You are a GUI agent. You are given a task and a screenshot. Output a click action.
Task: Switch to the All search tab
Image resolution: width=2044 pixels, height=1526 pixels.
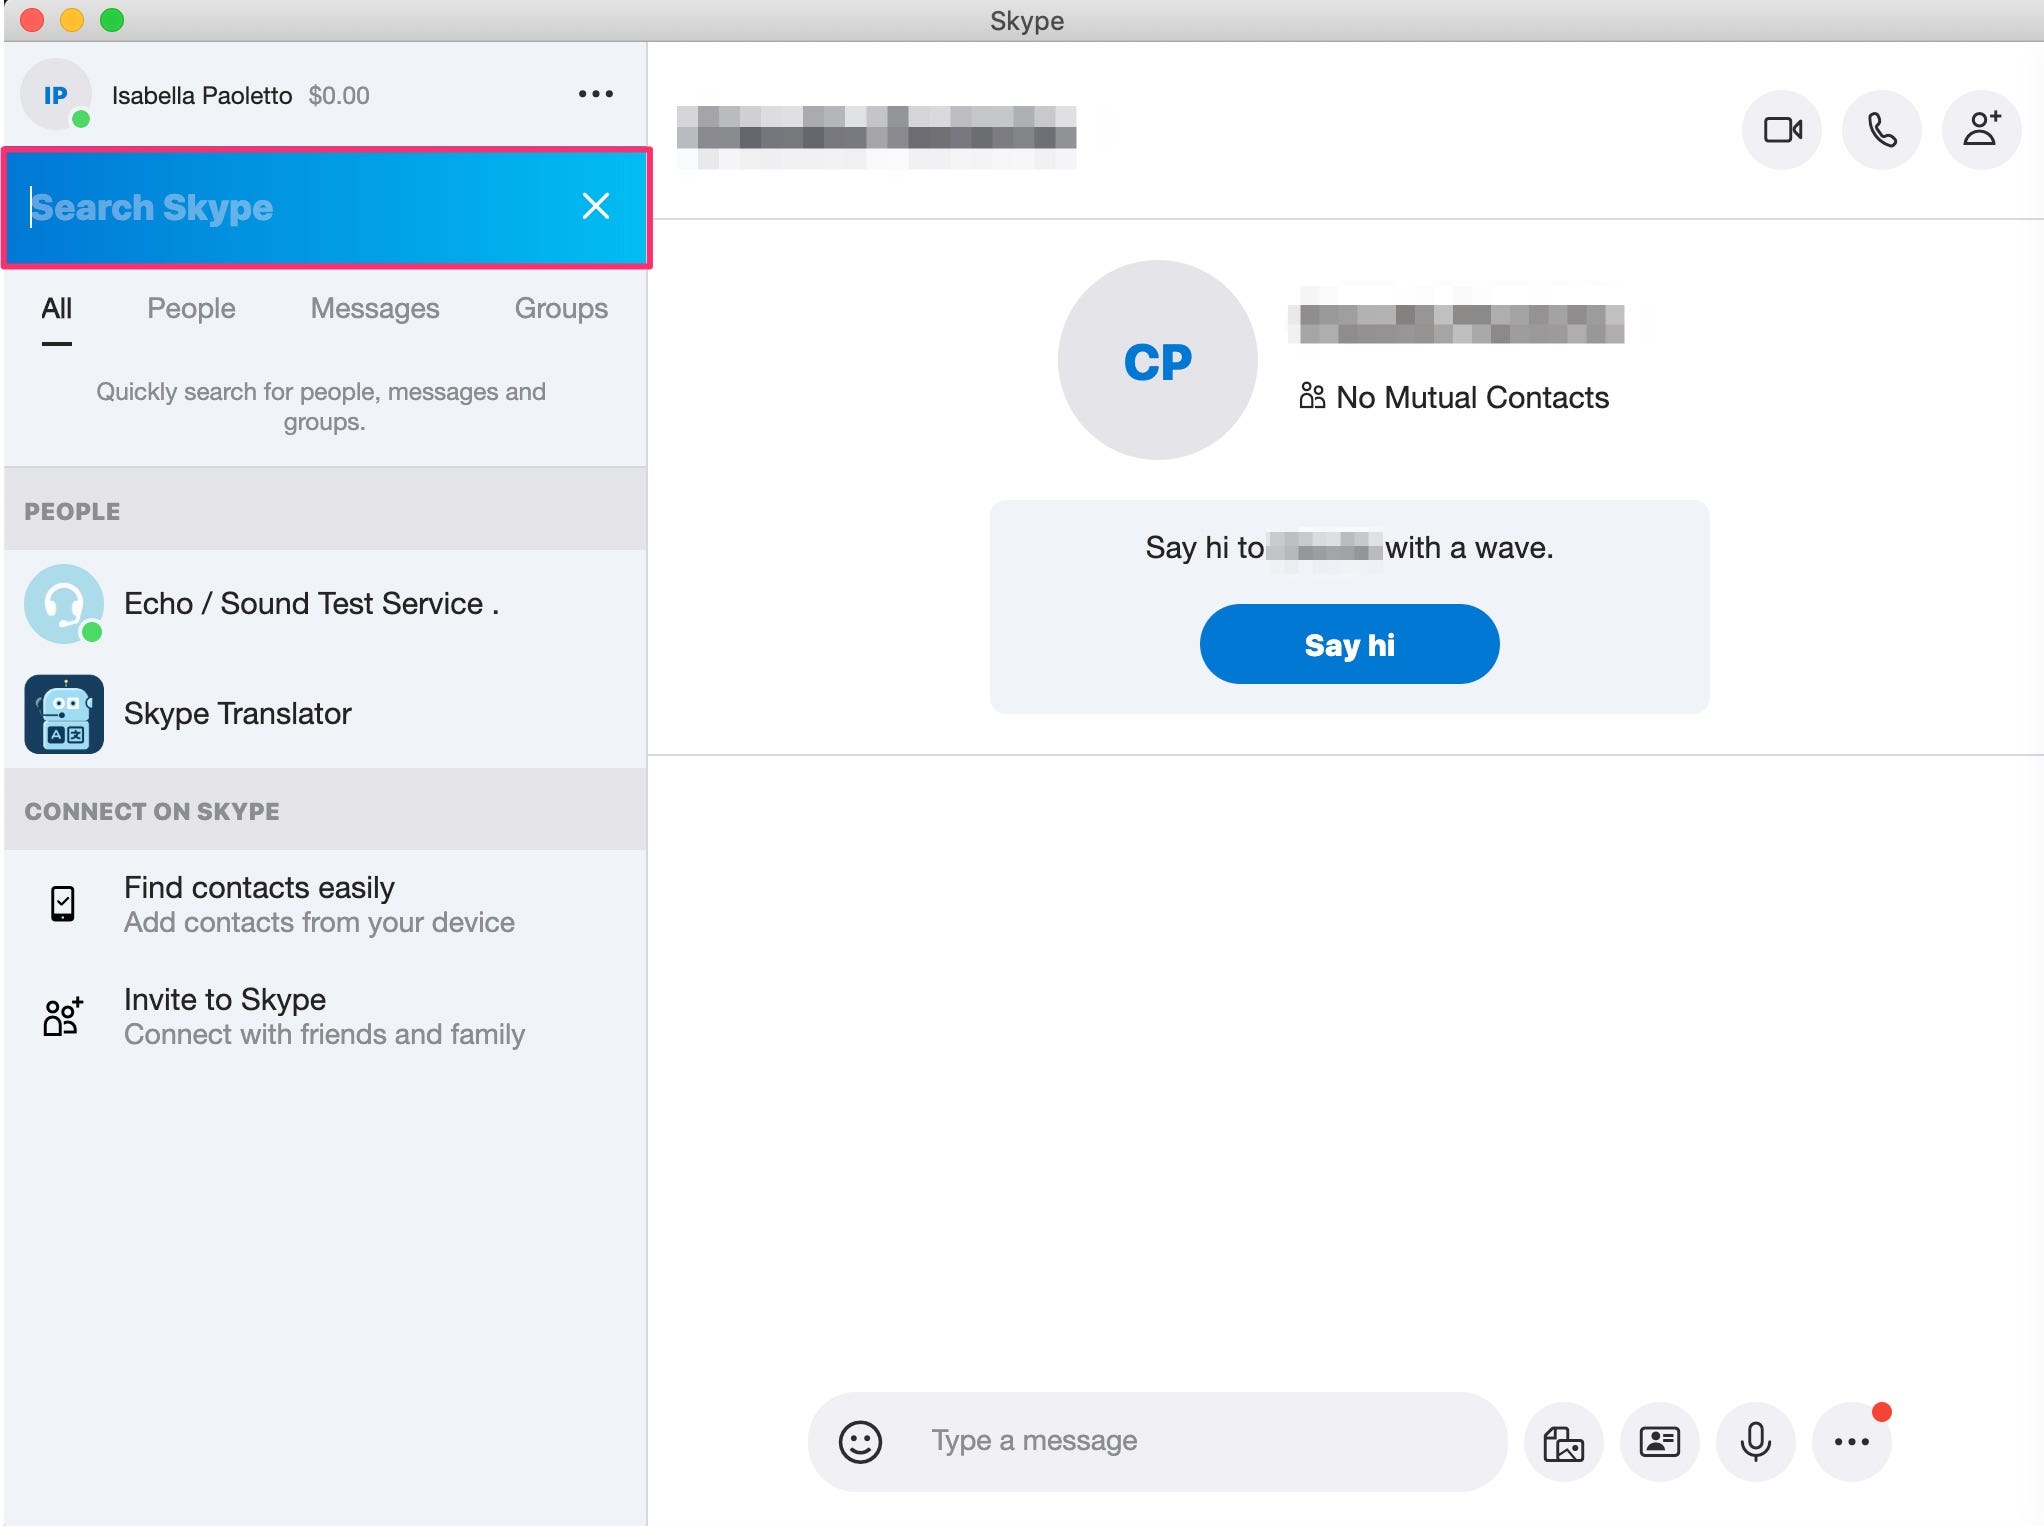coord(56,308)
